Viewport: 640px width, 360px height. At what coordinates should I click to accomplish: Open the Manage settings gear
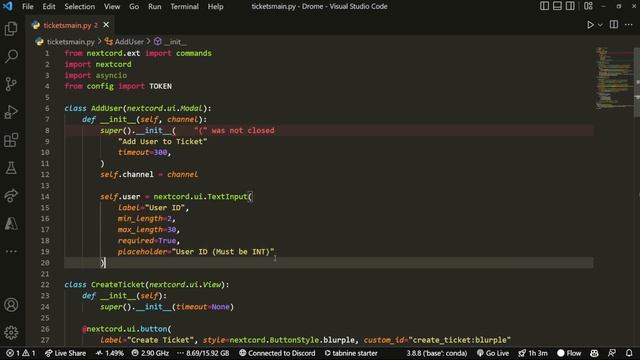[x=11, y=333]
